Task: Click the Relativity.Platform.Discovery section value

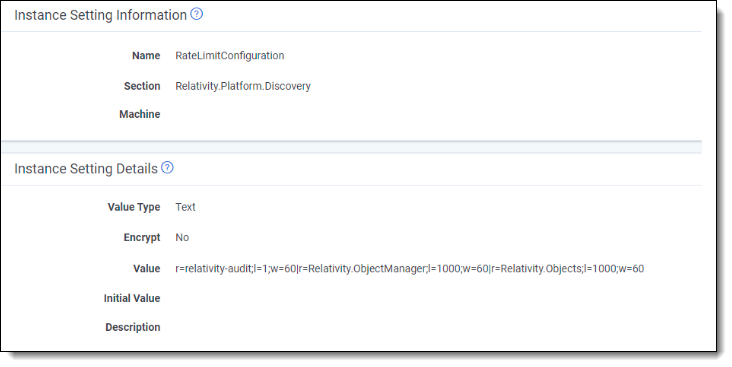Action: pos(243,86)
